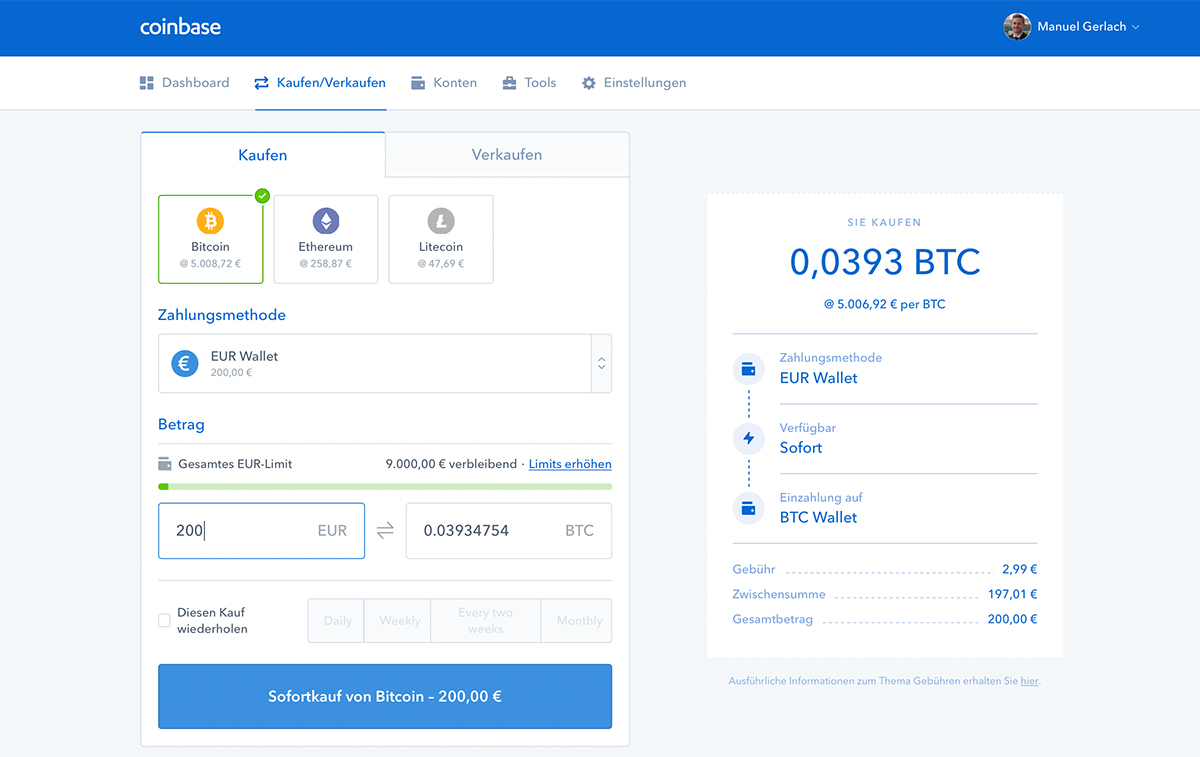This screenshot has width=1200, height=757.
Task: Choose Daily repeat frequency
Action: [338, 621]
